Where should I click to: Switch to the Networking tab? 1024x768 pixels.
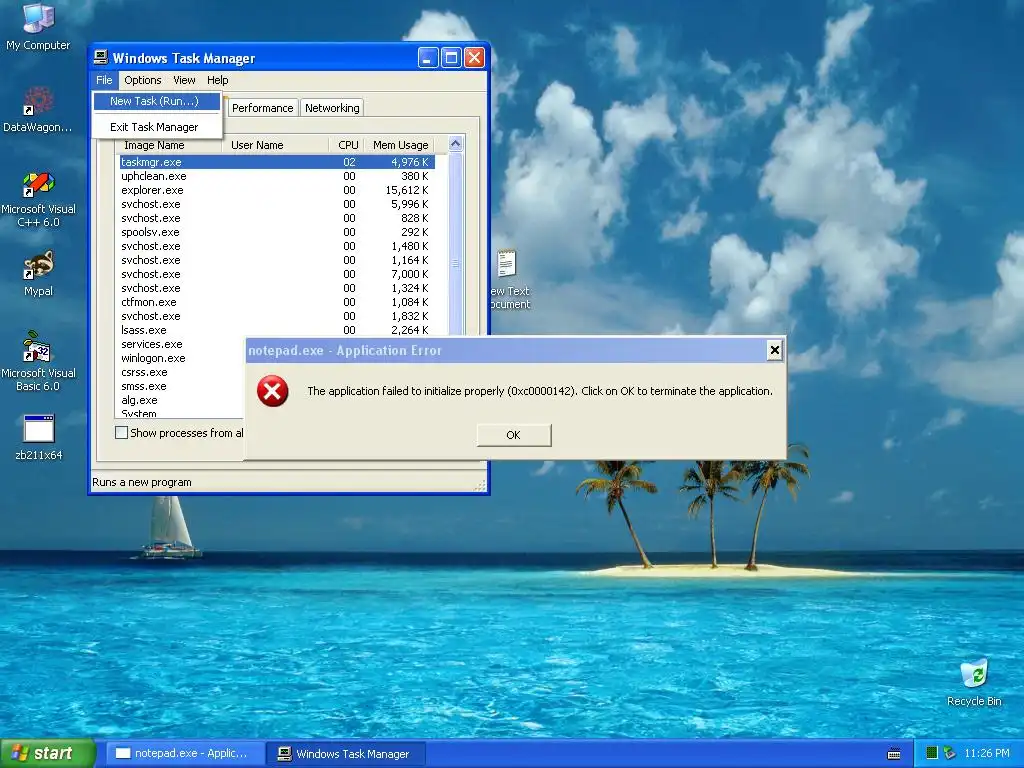click(332, 108)
